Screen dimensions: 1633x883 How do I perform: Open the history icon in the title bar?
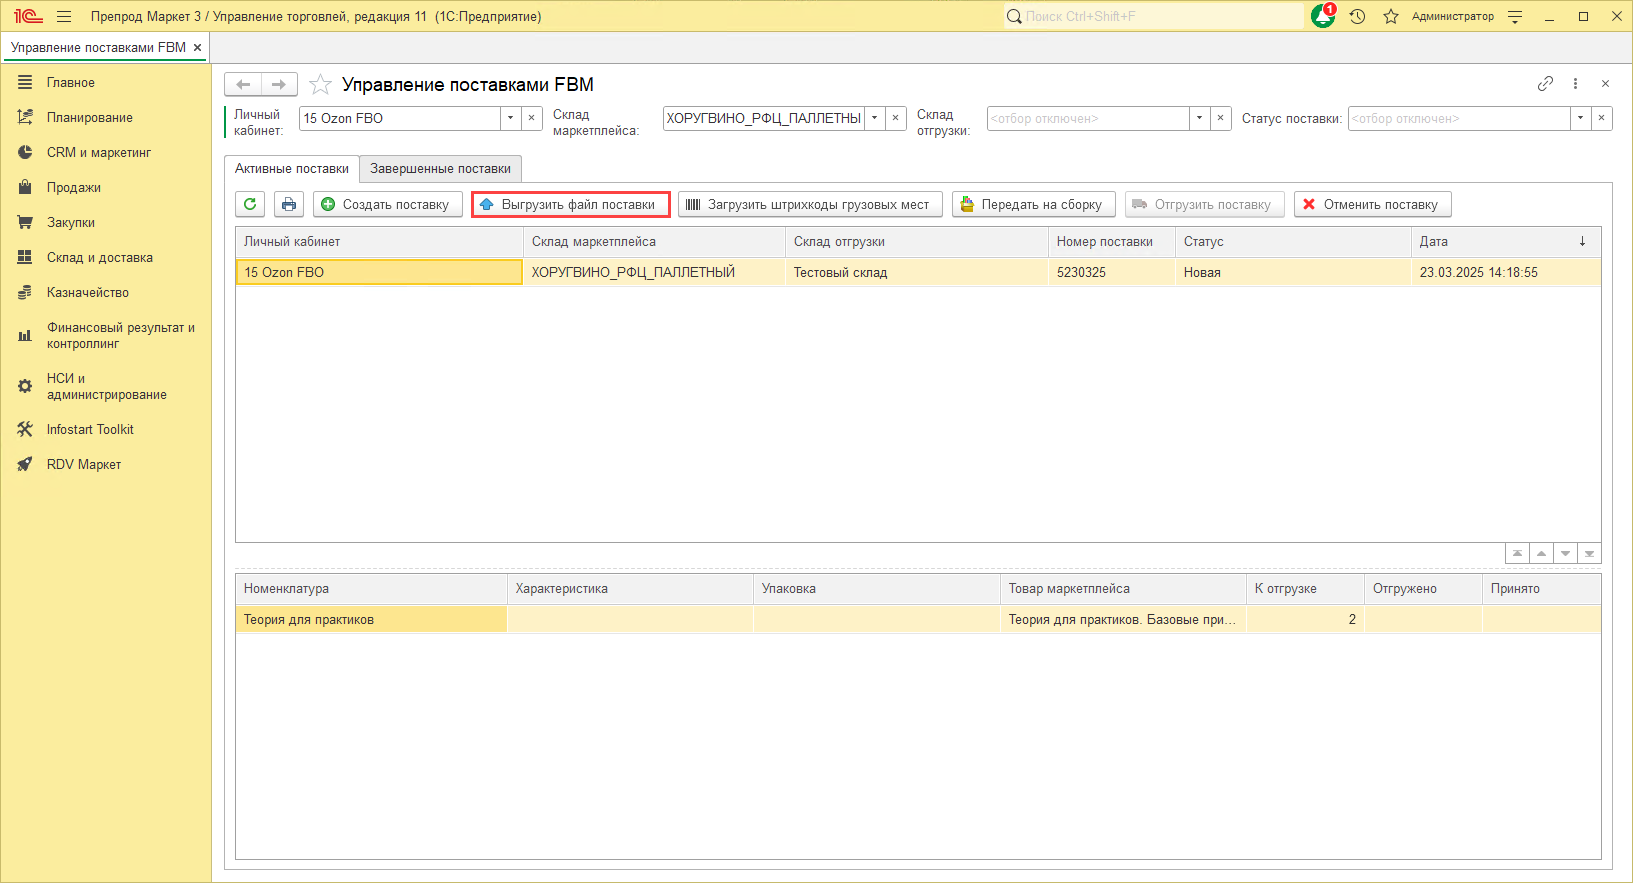pos(1357,16)
